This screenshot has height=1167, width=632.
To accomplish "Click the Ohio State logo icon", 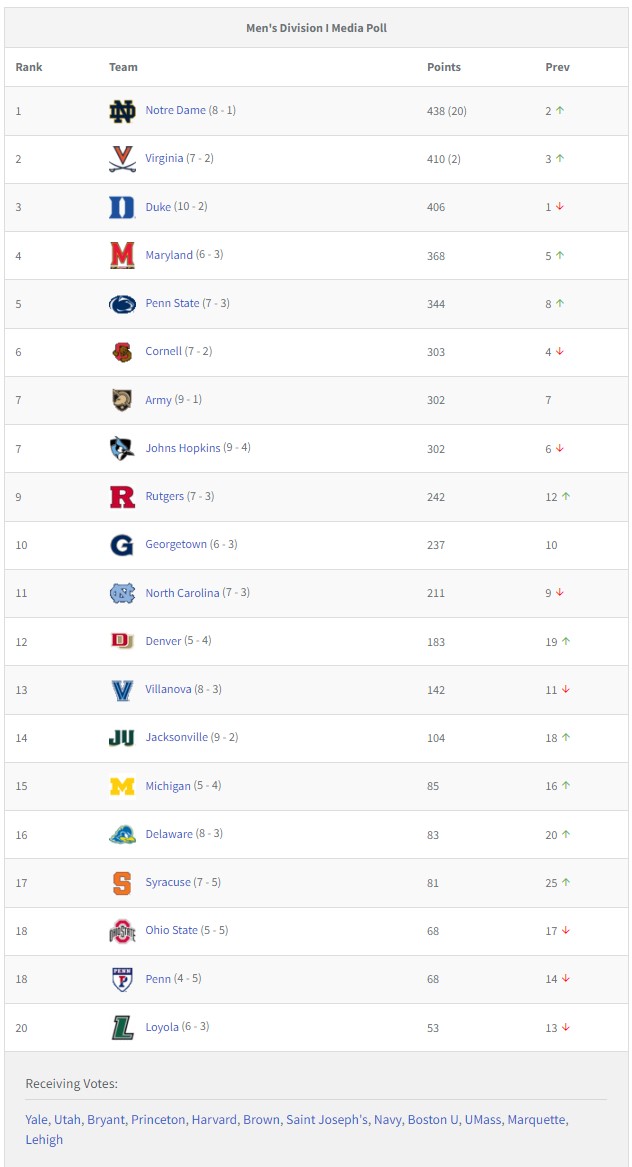I will (x=122, y=931).
